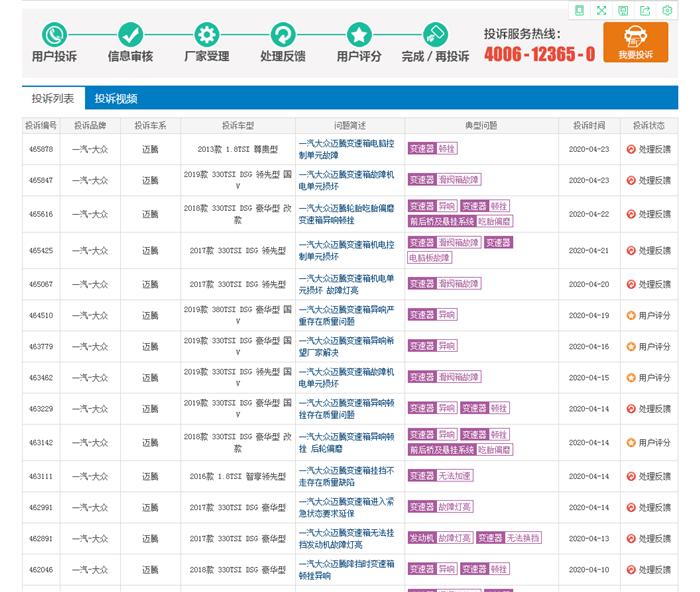Open link 变速箱机电单元损坏 故障灯亮
This screenshot has height=592, width=700.
tap(346, 284)
